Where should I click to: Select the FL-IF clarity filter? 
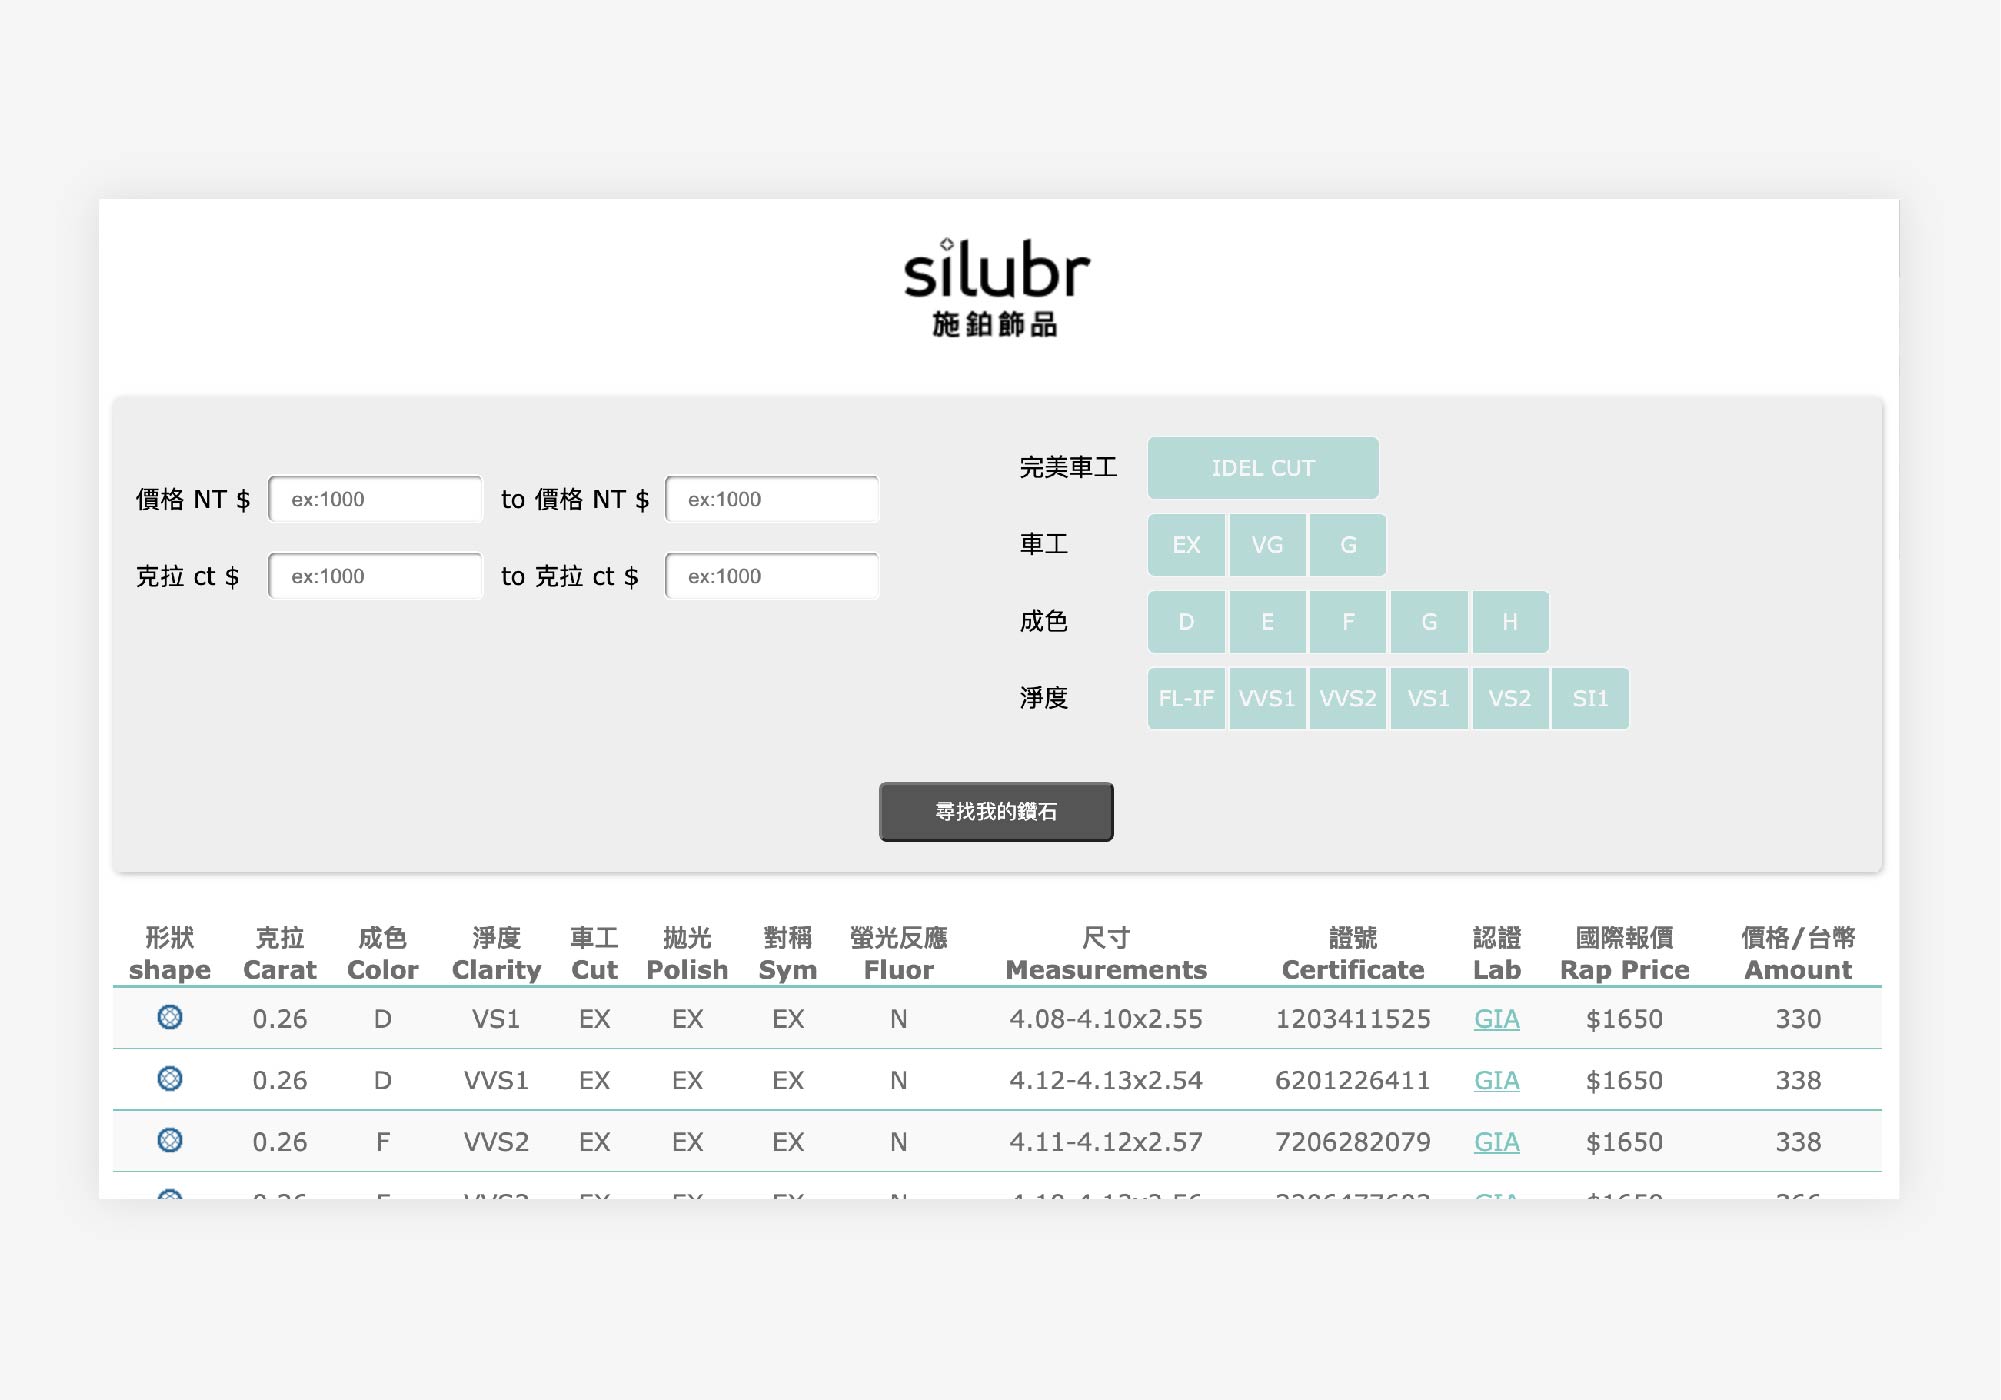1186,698
